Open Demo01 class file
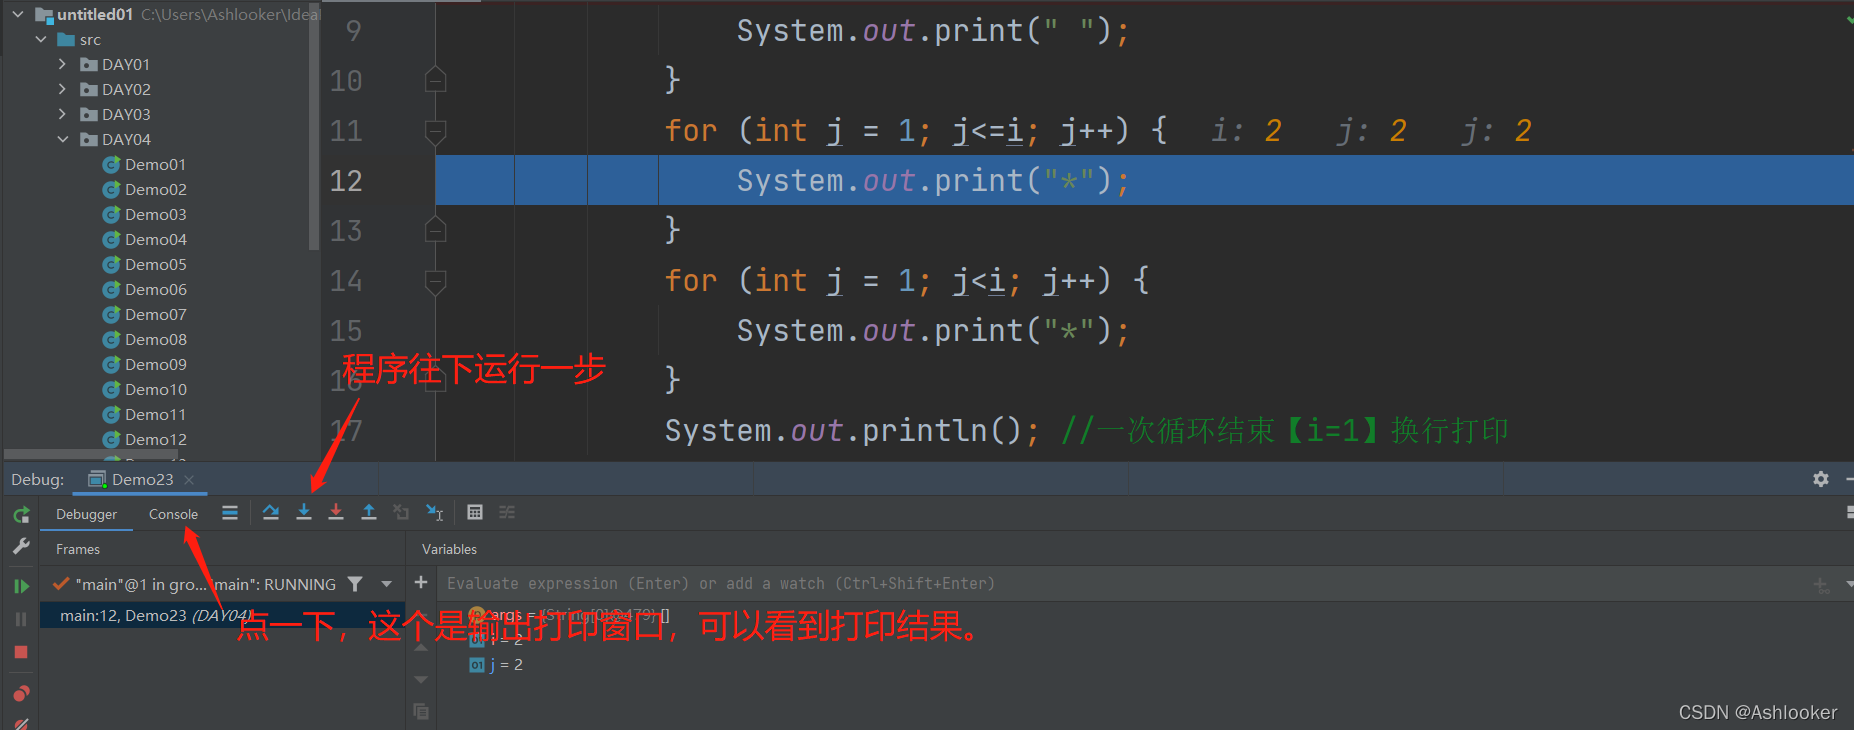 (145, 164)
